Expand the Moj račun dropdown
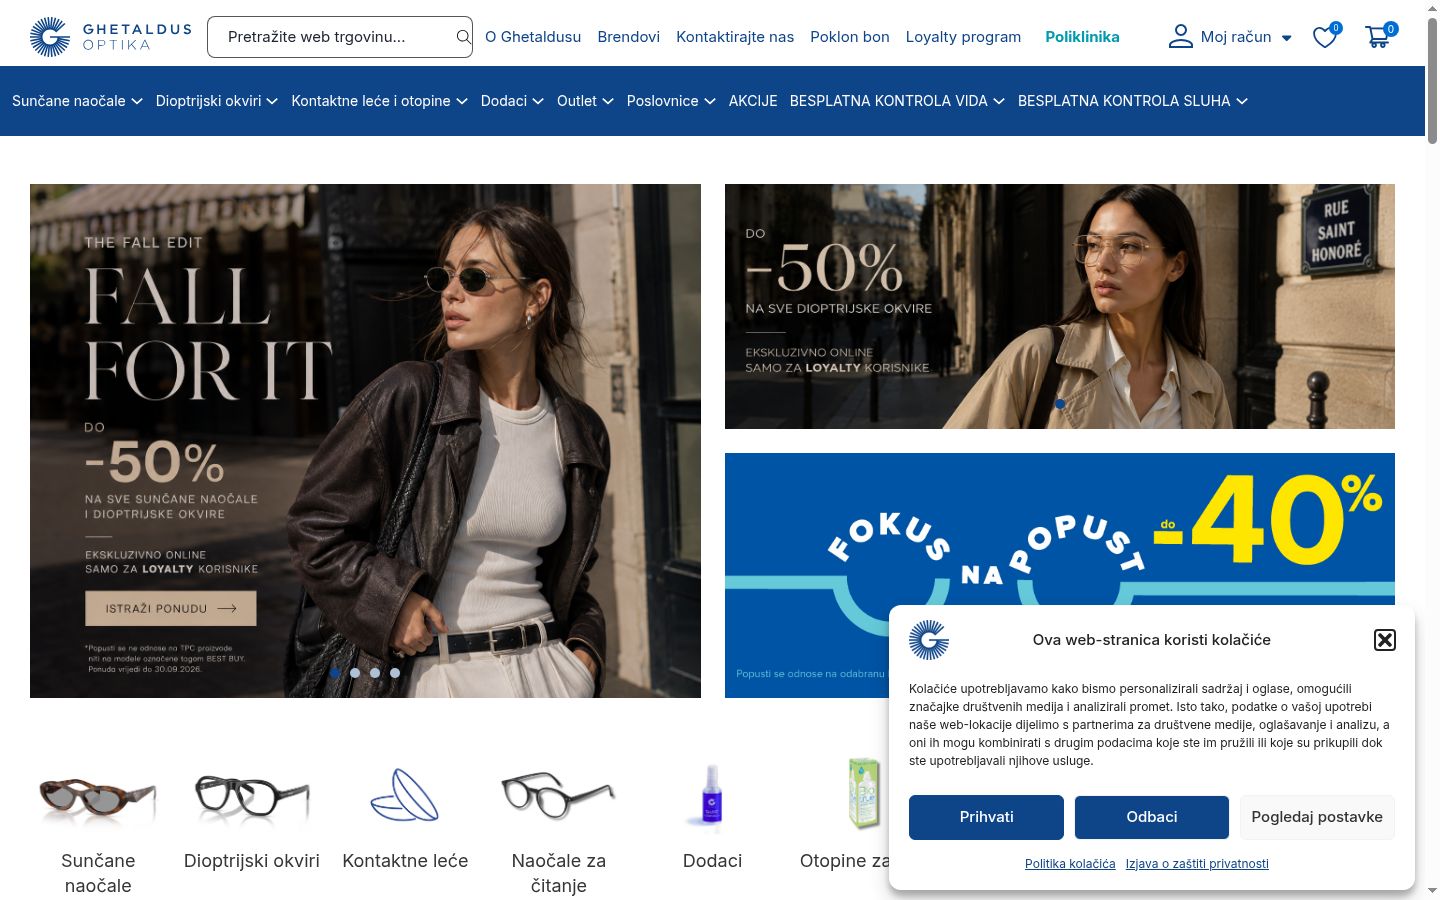This screenshot has width=1440, height=900. coord(1287,38)
